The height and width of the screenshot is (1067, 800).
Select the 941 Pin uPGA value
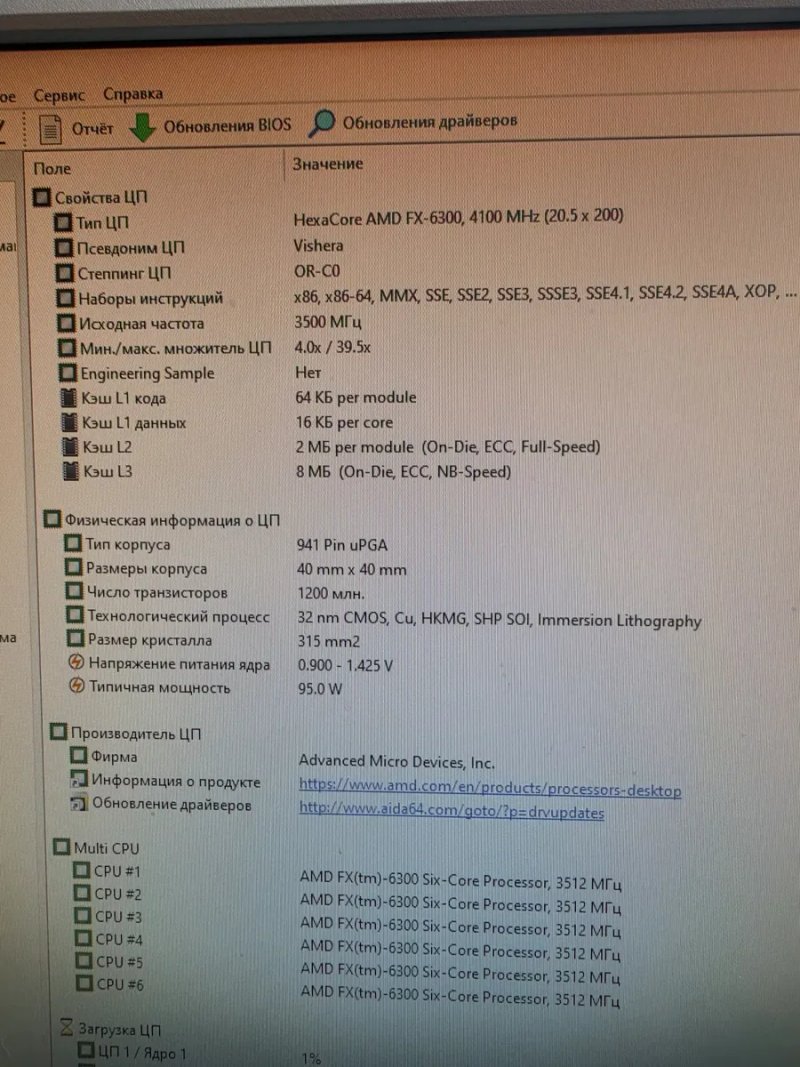click(342, 544)
